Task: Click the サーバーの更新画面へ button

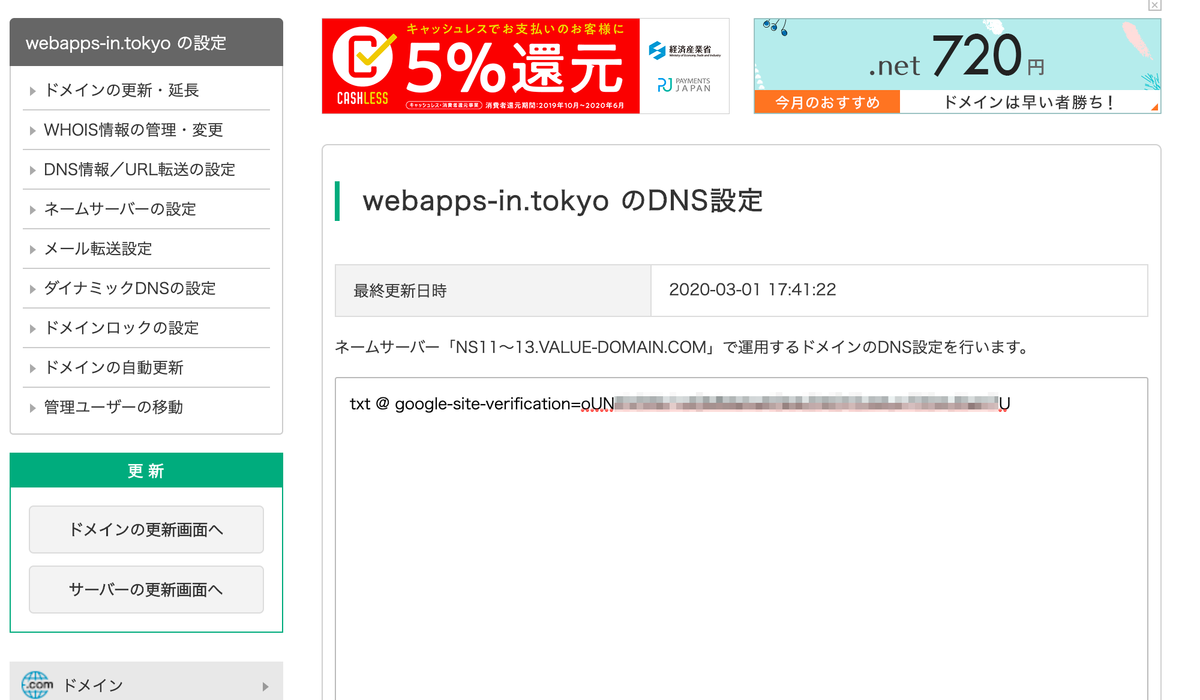Action: pos(146,589)
